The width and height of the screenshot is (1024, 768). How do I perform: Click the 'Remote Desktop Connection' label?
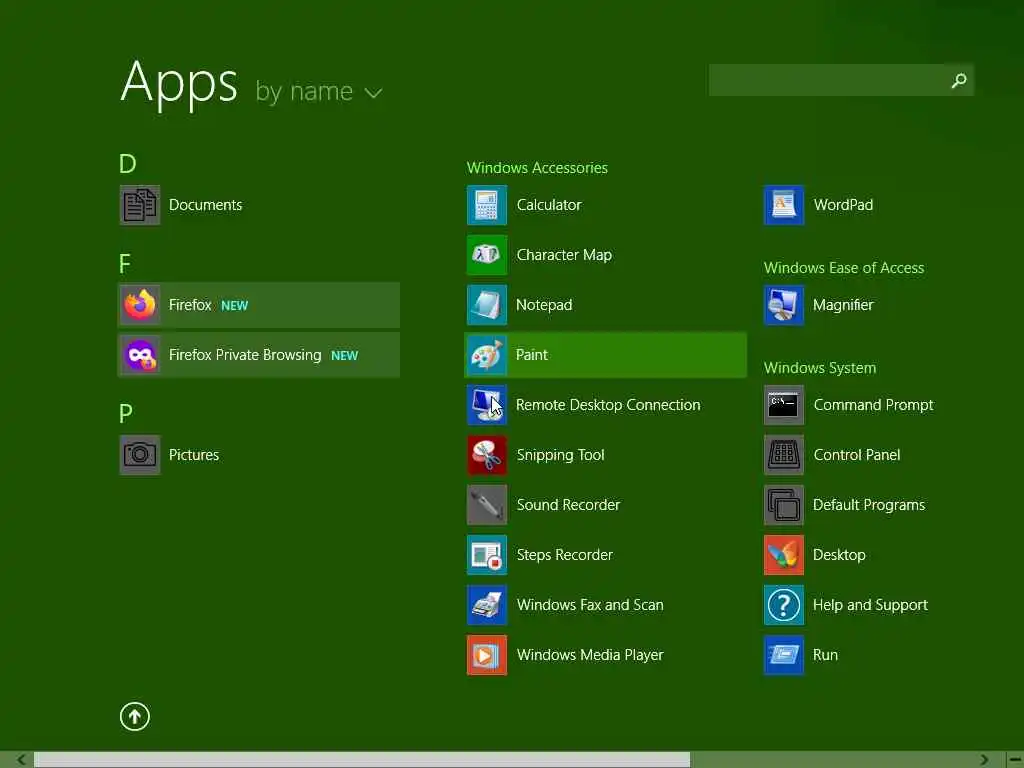[608, 405]
